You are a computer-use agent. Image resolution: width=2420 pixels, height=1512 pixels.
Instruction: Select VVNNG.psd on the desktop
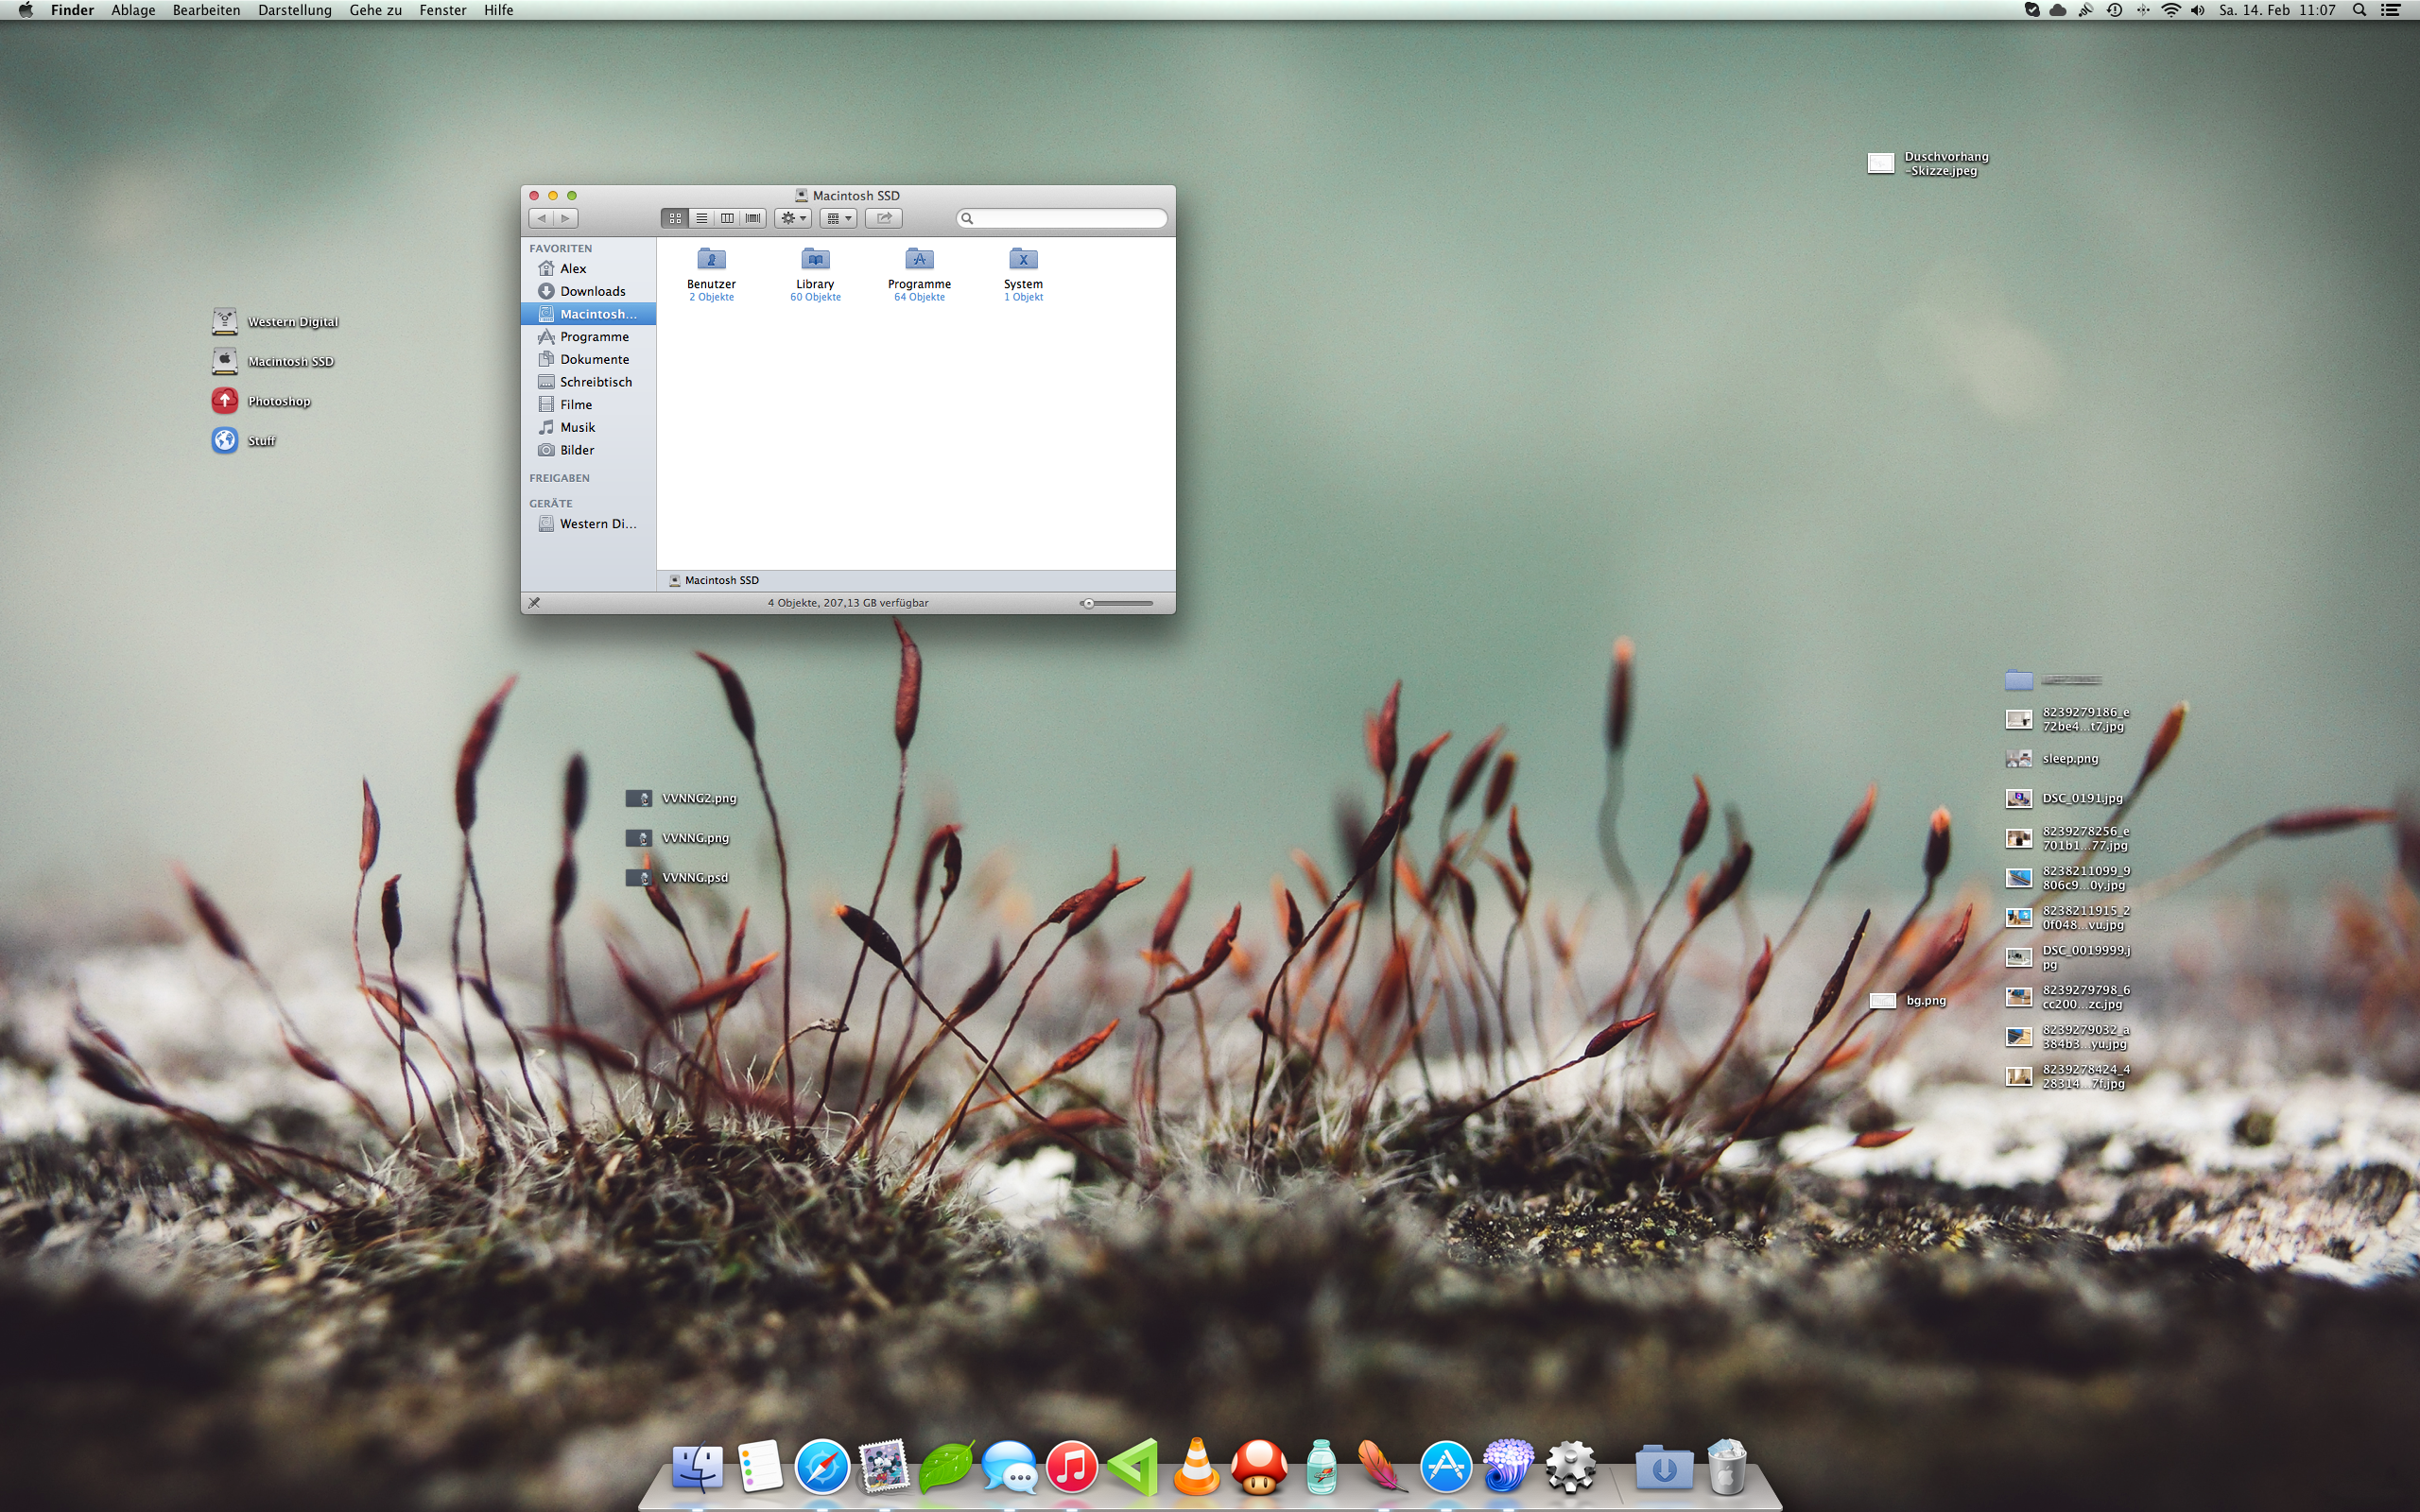[x=678, y=877]
